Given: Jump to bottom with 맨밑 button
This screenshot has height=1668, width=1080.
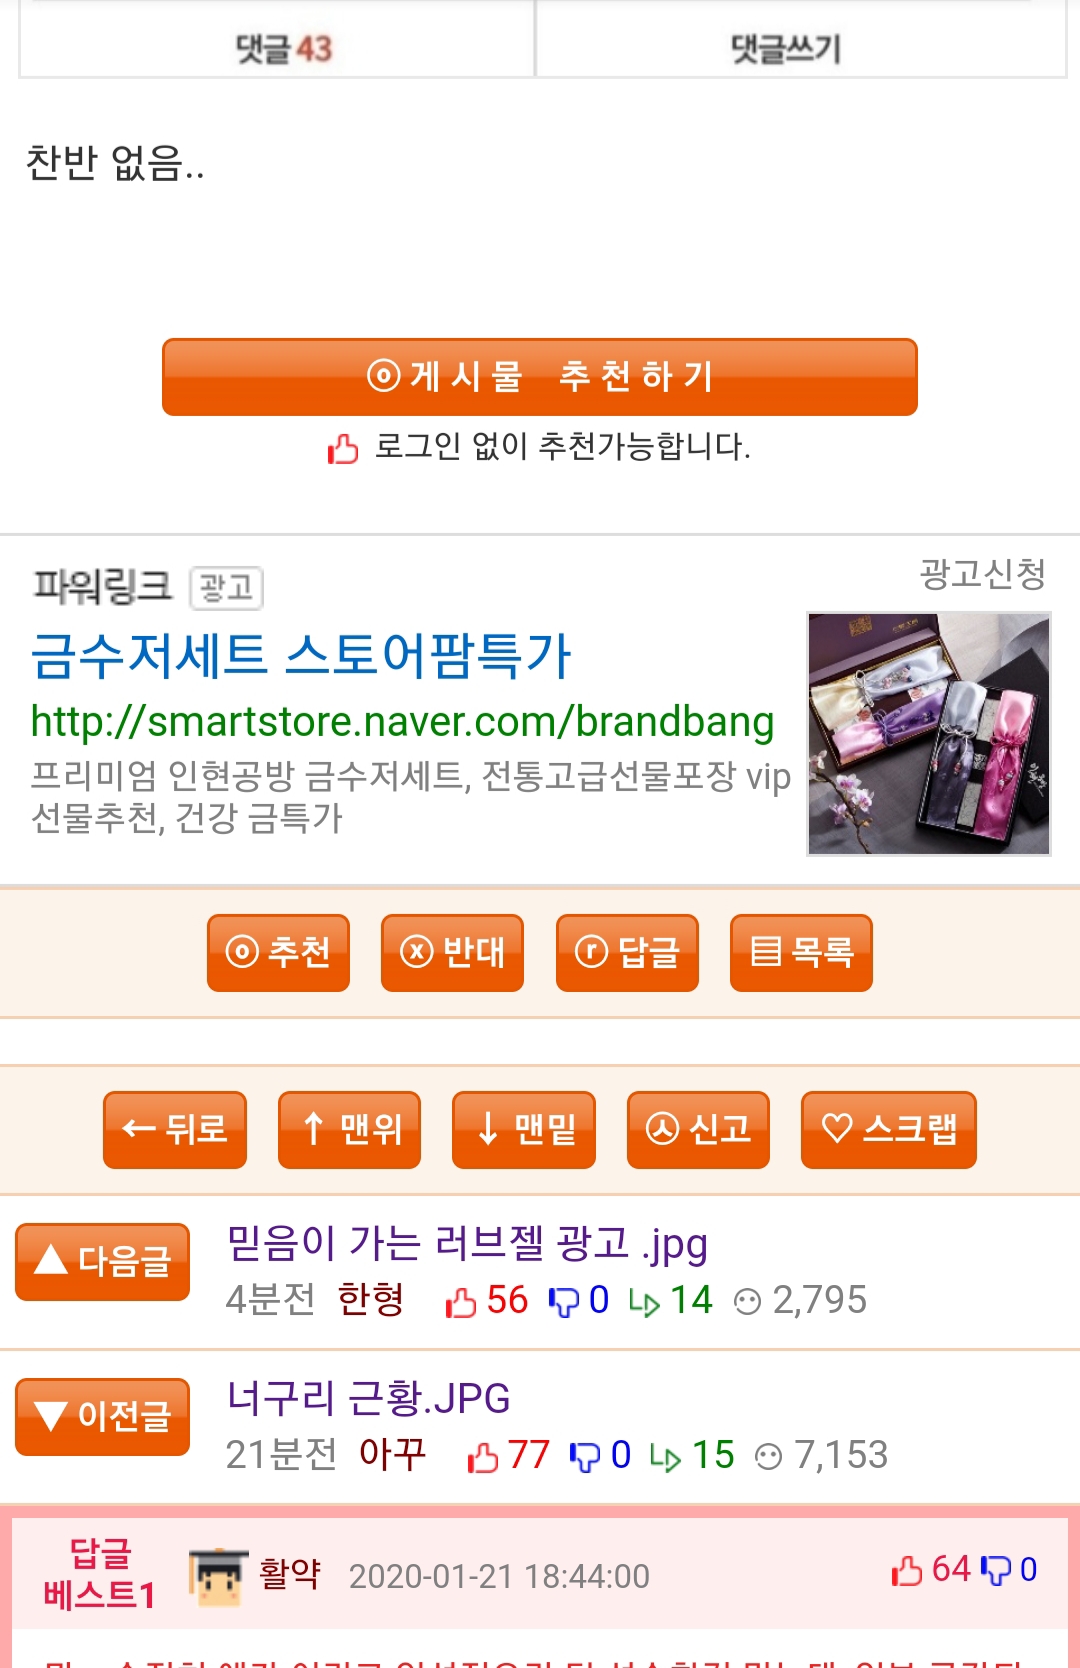Looking at the screenshot, I should 524,1129.
